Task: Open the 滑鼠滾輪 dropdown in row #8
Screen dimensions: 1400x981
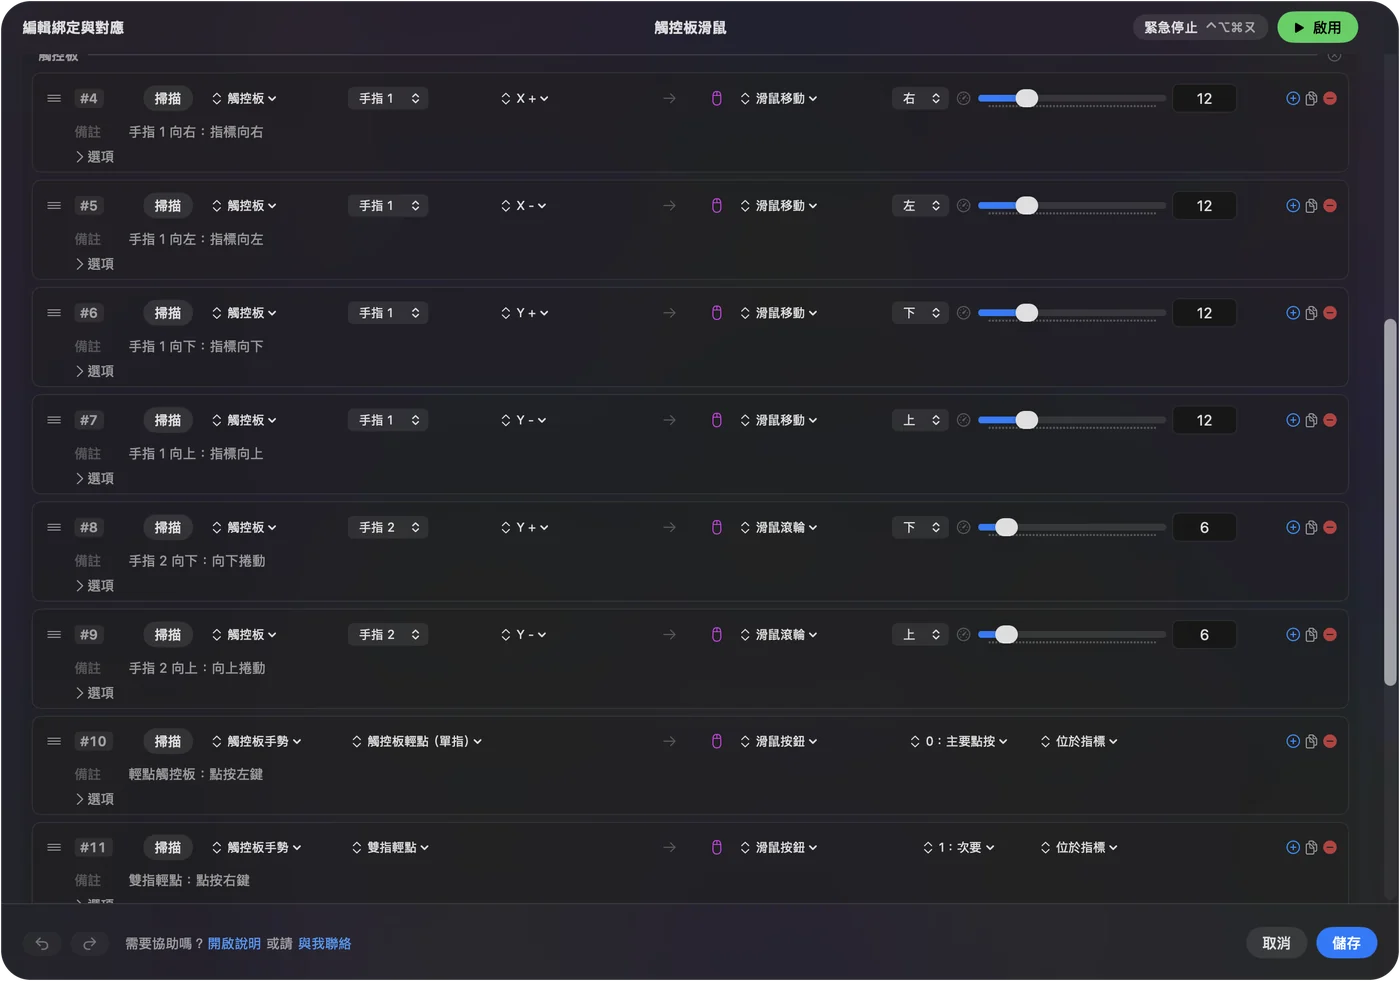Action: [779, 527]
